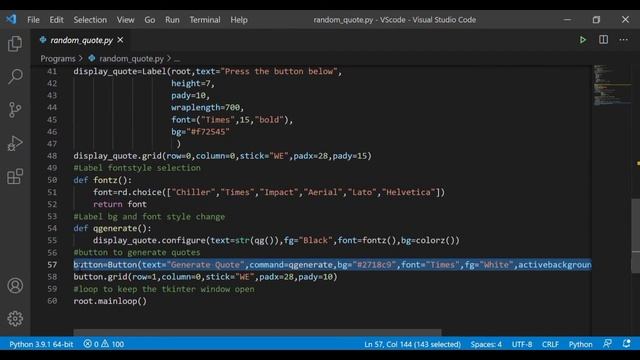This screenshot has height=360, width=640.
Task: Click the "#2718c9" color string on line 57
Action: (374, 264)
